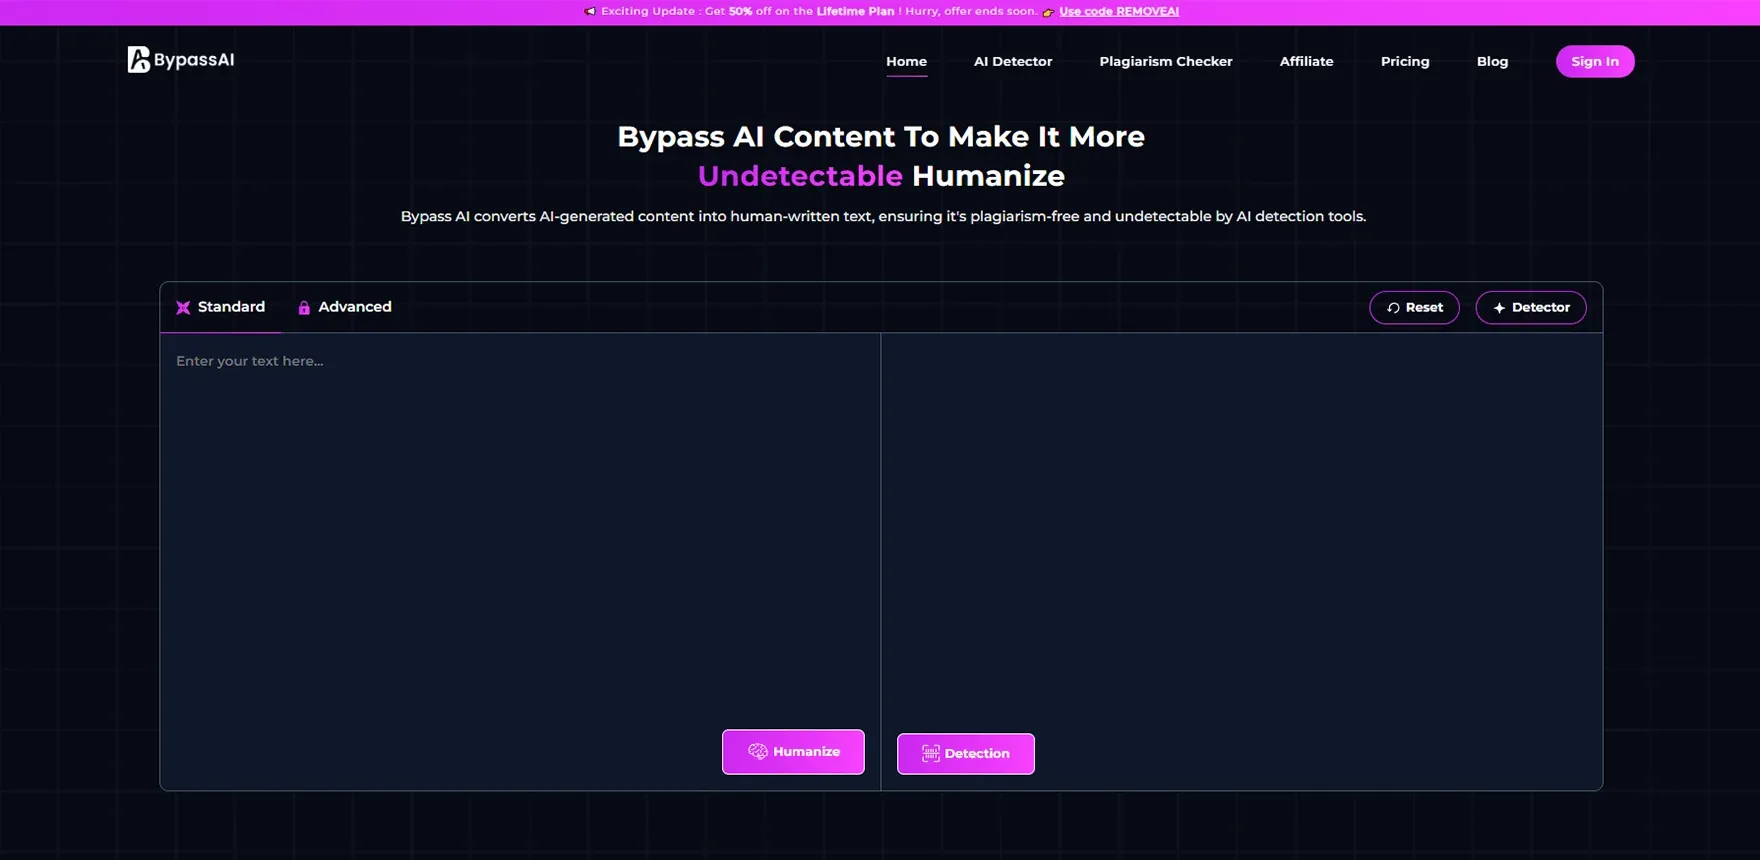Go to Plagiarism Checker
The height and width of the screenshot is (860, 1760).
coord(1166,62)
